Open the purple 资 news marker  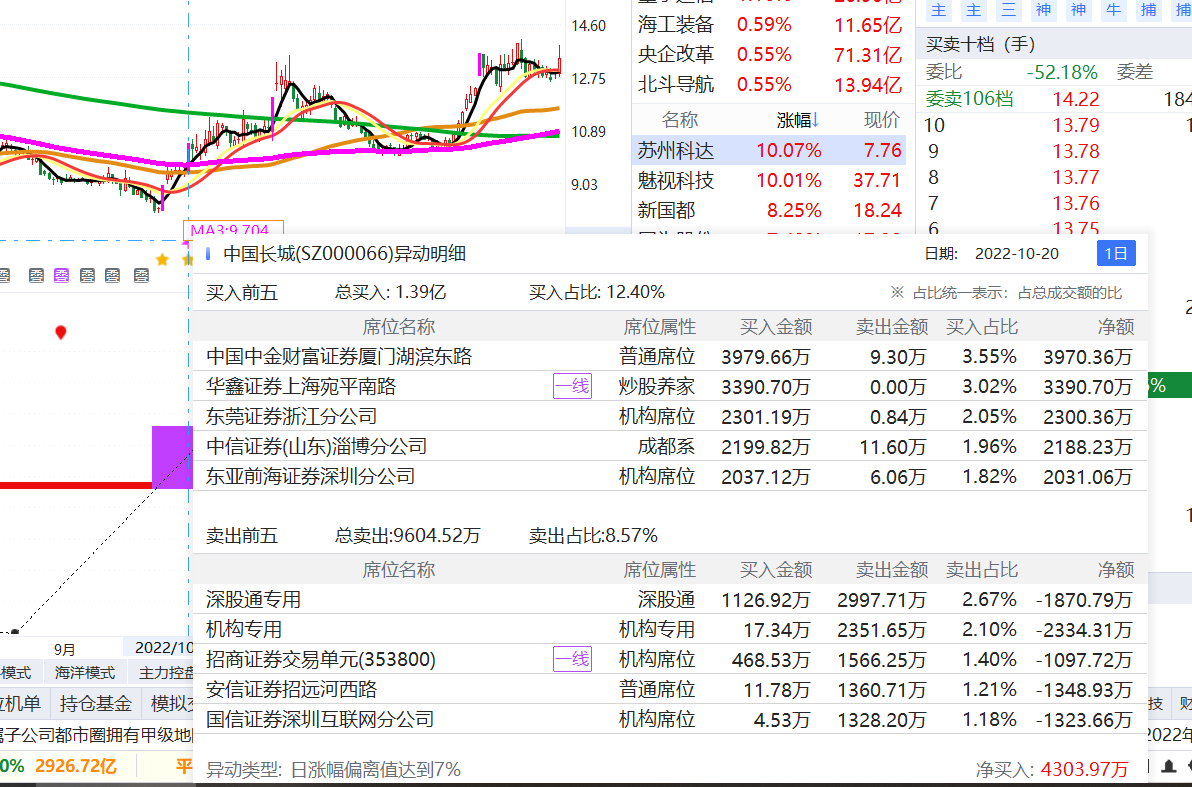pos(62,275)
